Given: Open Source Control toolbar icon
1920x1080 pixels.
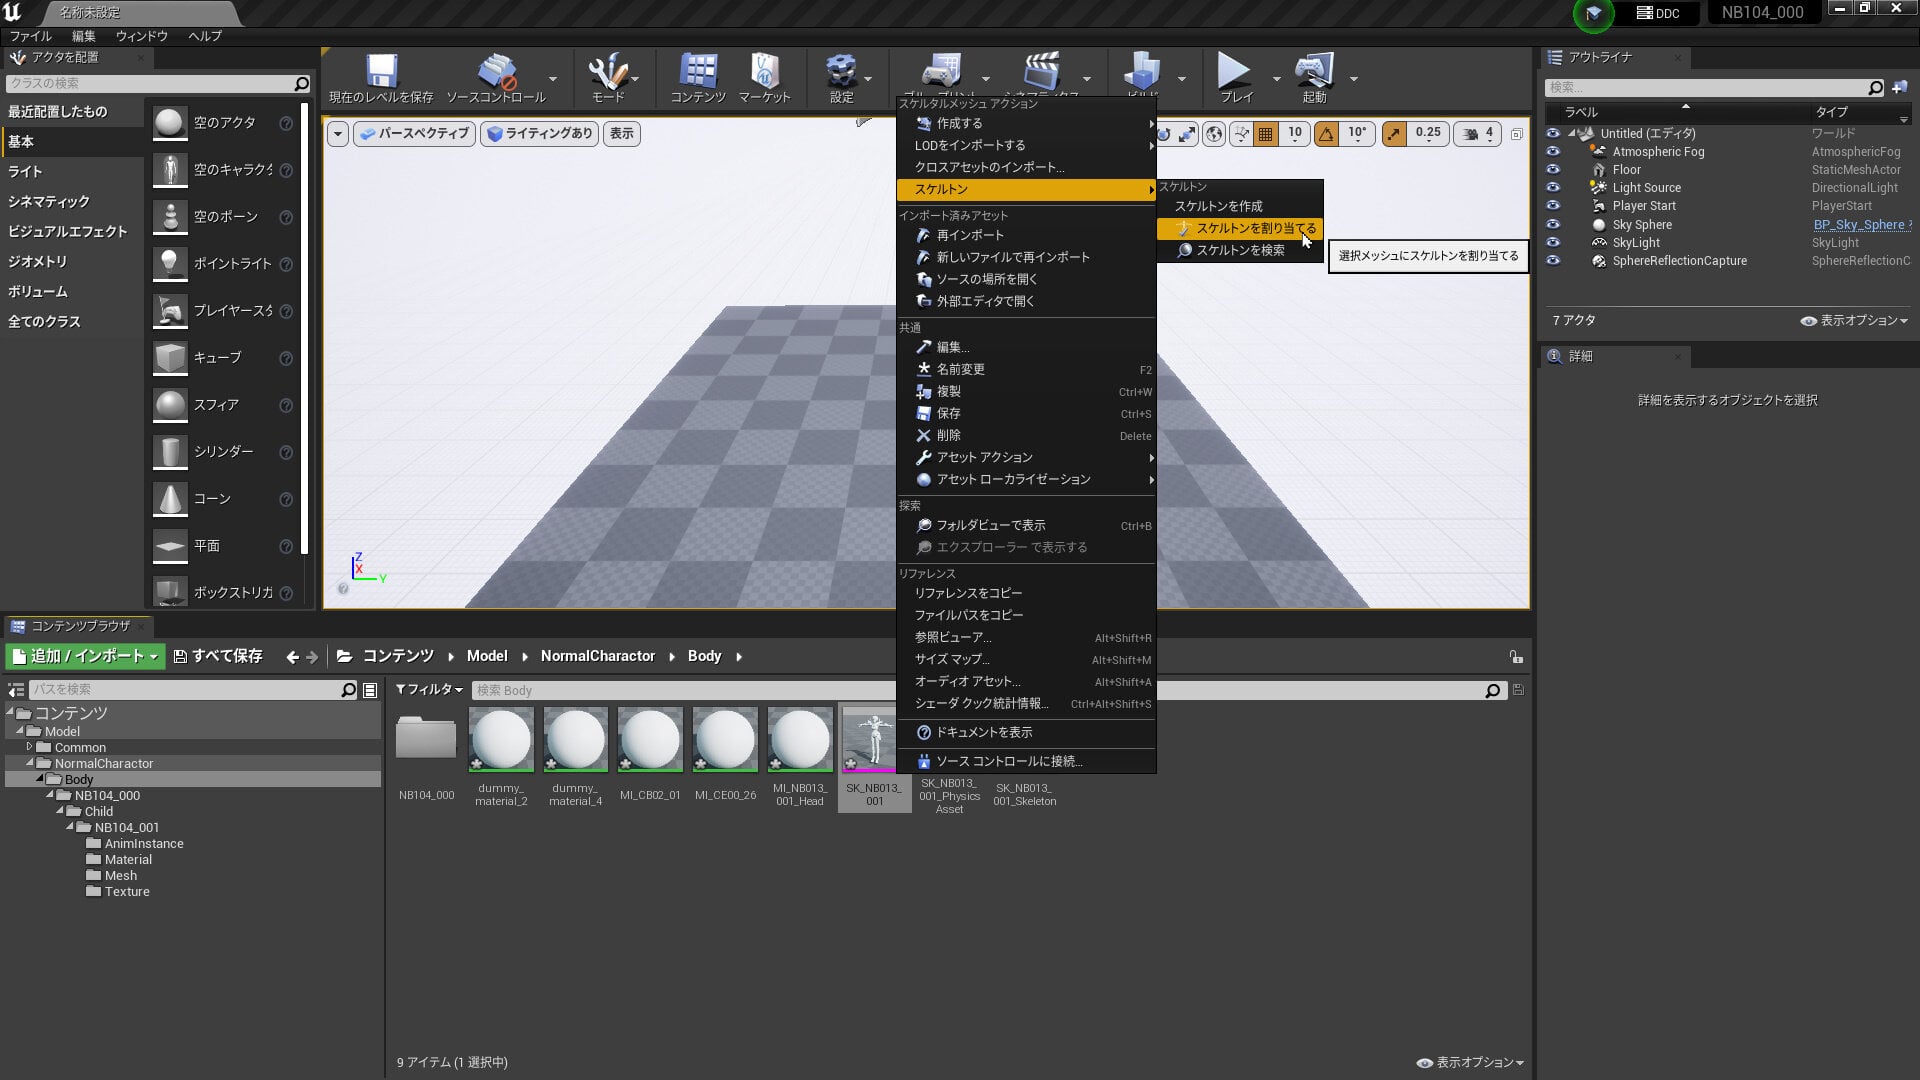Looking at the screenshot, I should point(496,70).
